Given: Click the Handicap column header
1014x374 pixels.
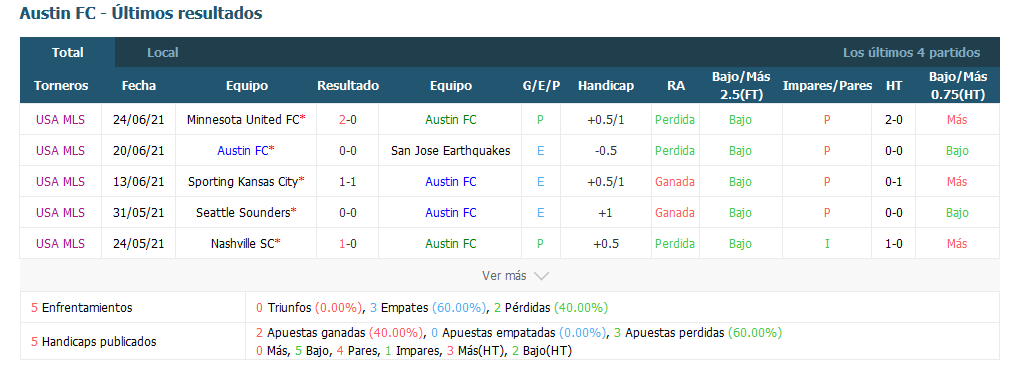Looking at the screenshot, I should (606, 86).
